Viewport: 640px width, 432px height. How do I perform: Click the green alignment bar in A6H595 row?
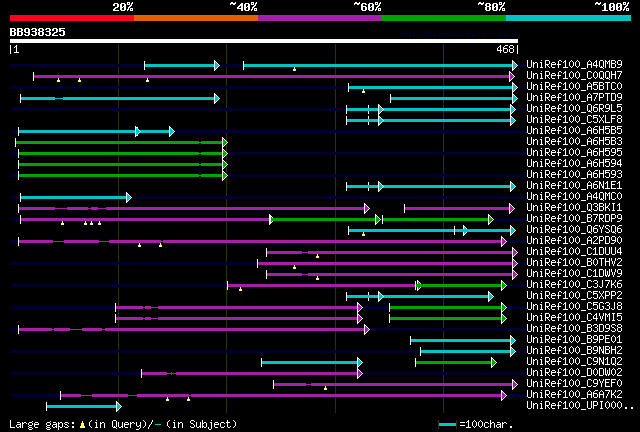[x=122, y=154]
